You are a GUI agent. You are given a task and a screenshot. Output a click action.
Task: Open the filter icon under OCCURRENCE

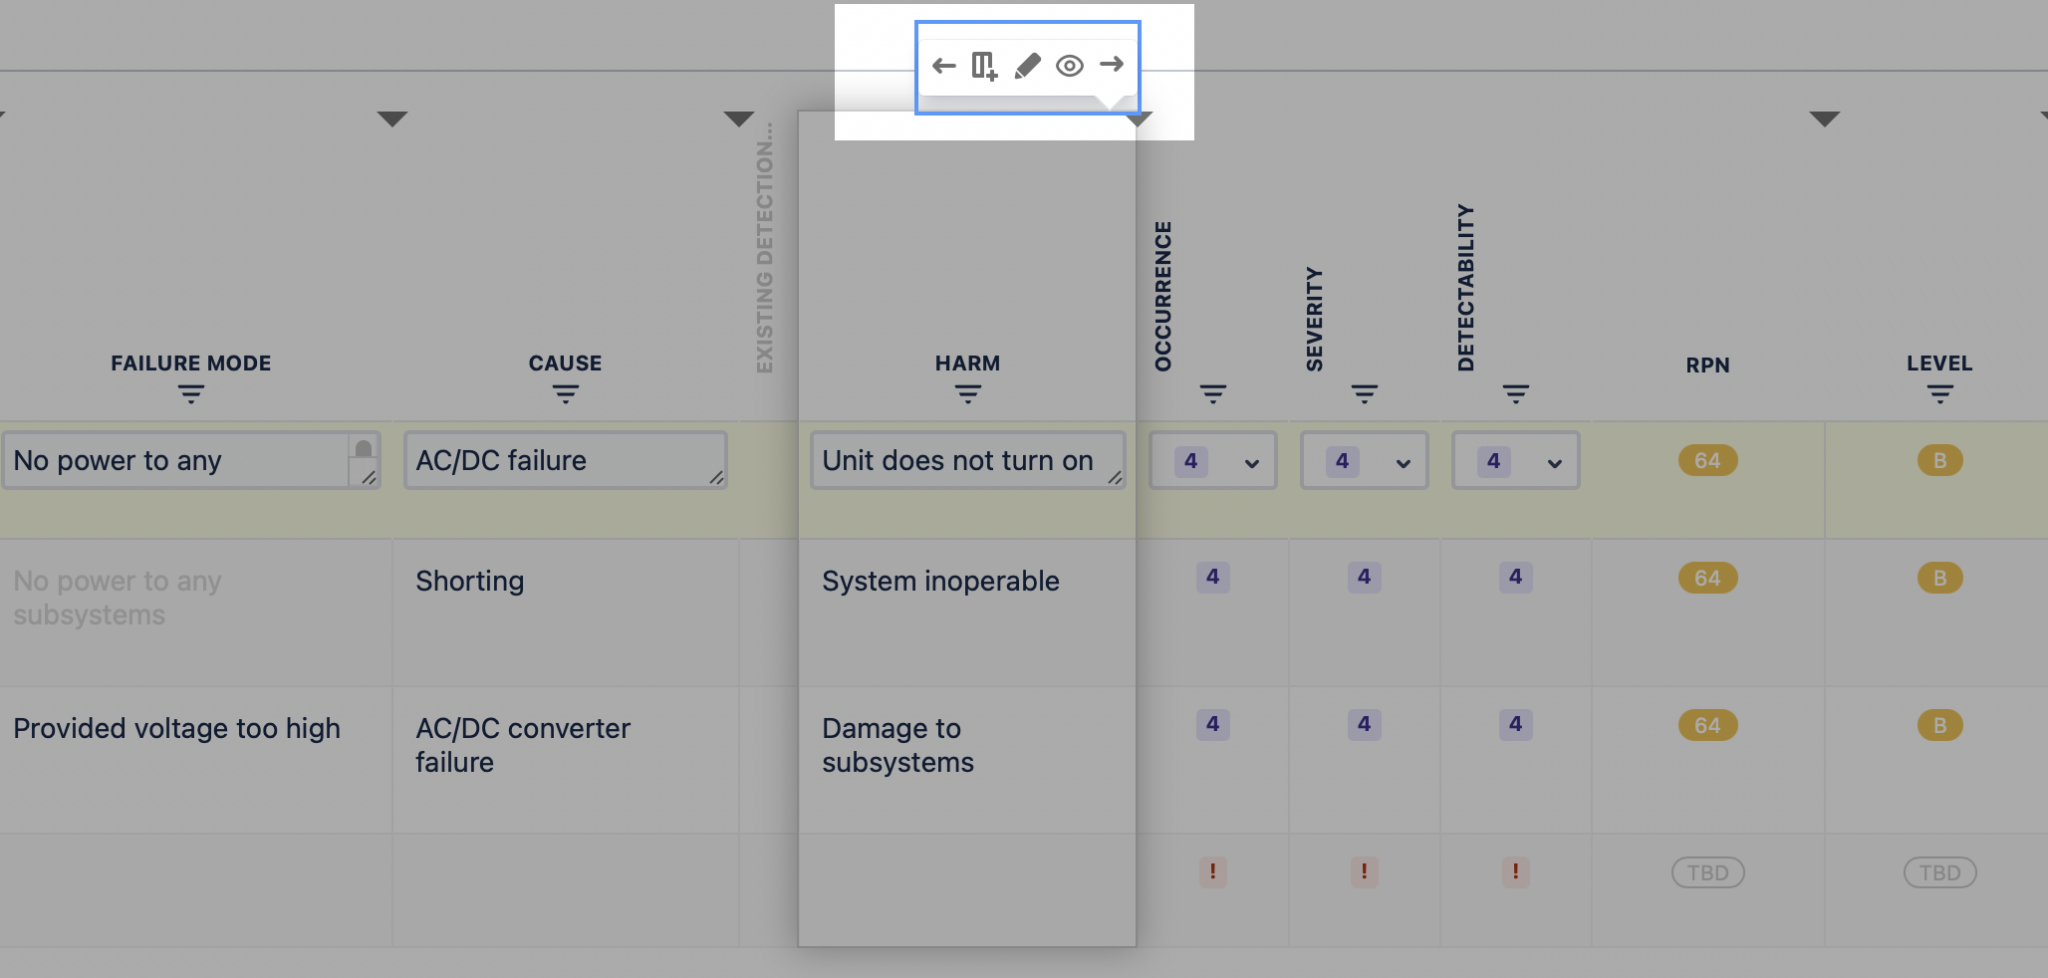point(1213,394)
